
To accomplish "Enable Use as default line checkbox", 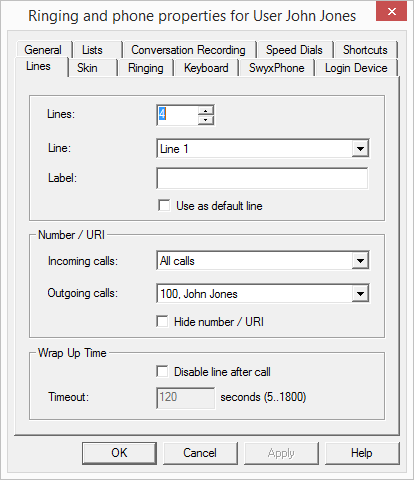I will coord(164,205).
